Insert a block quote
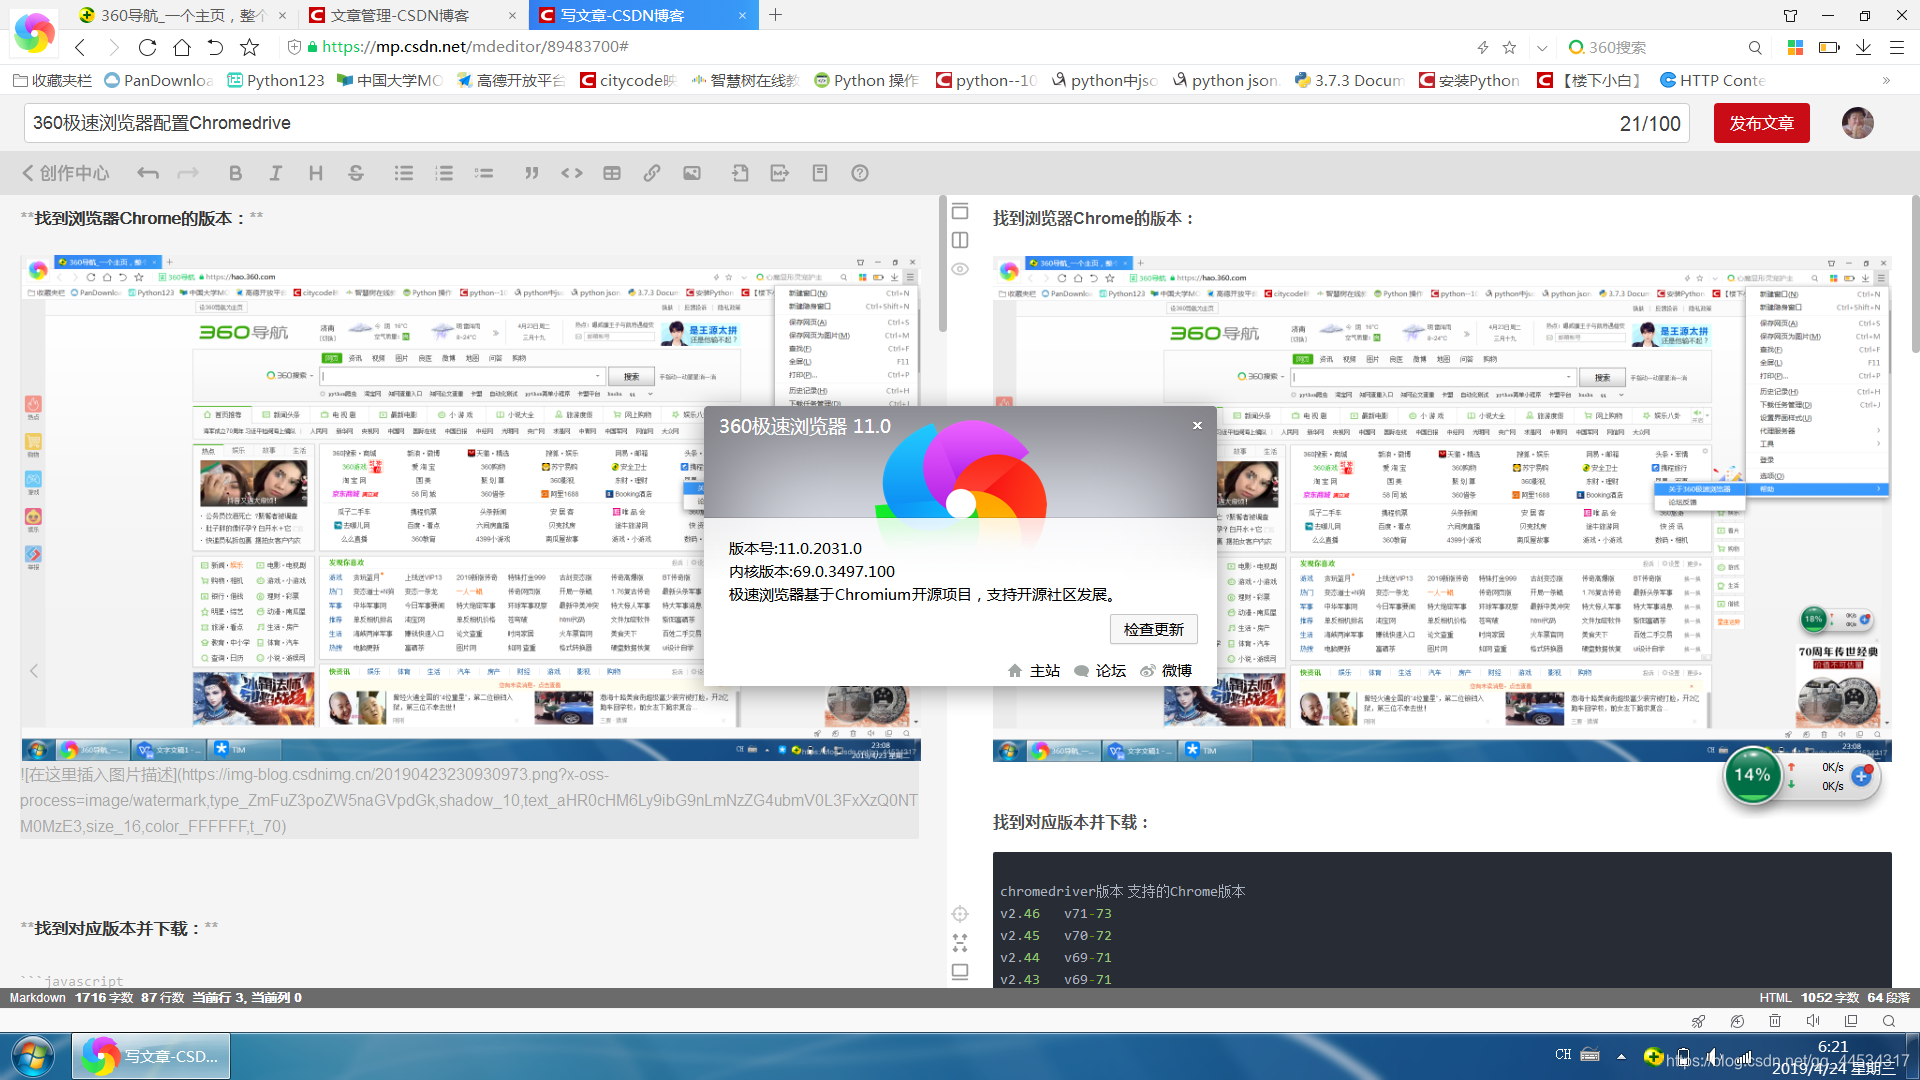The height and width of the screenshot is (1080, 1920). coord(532,173)
